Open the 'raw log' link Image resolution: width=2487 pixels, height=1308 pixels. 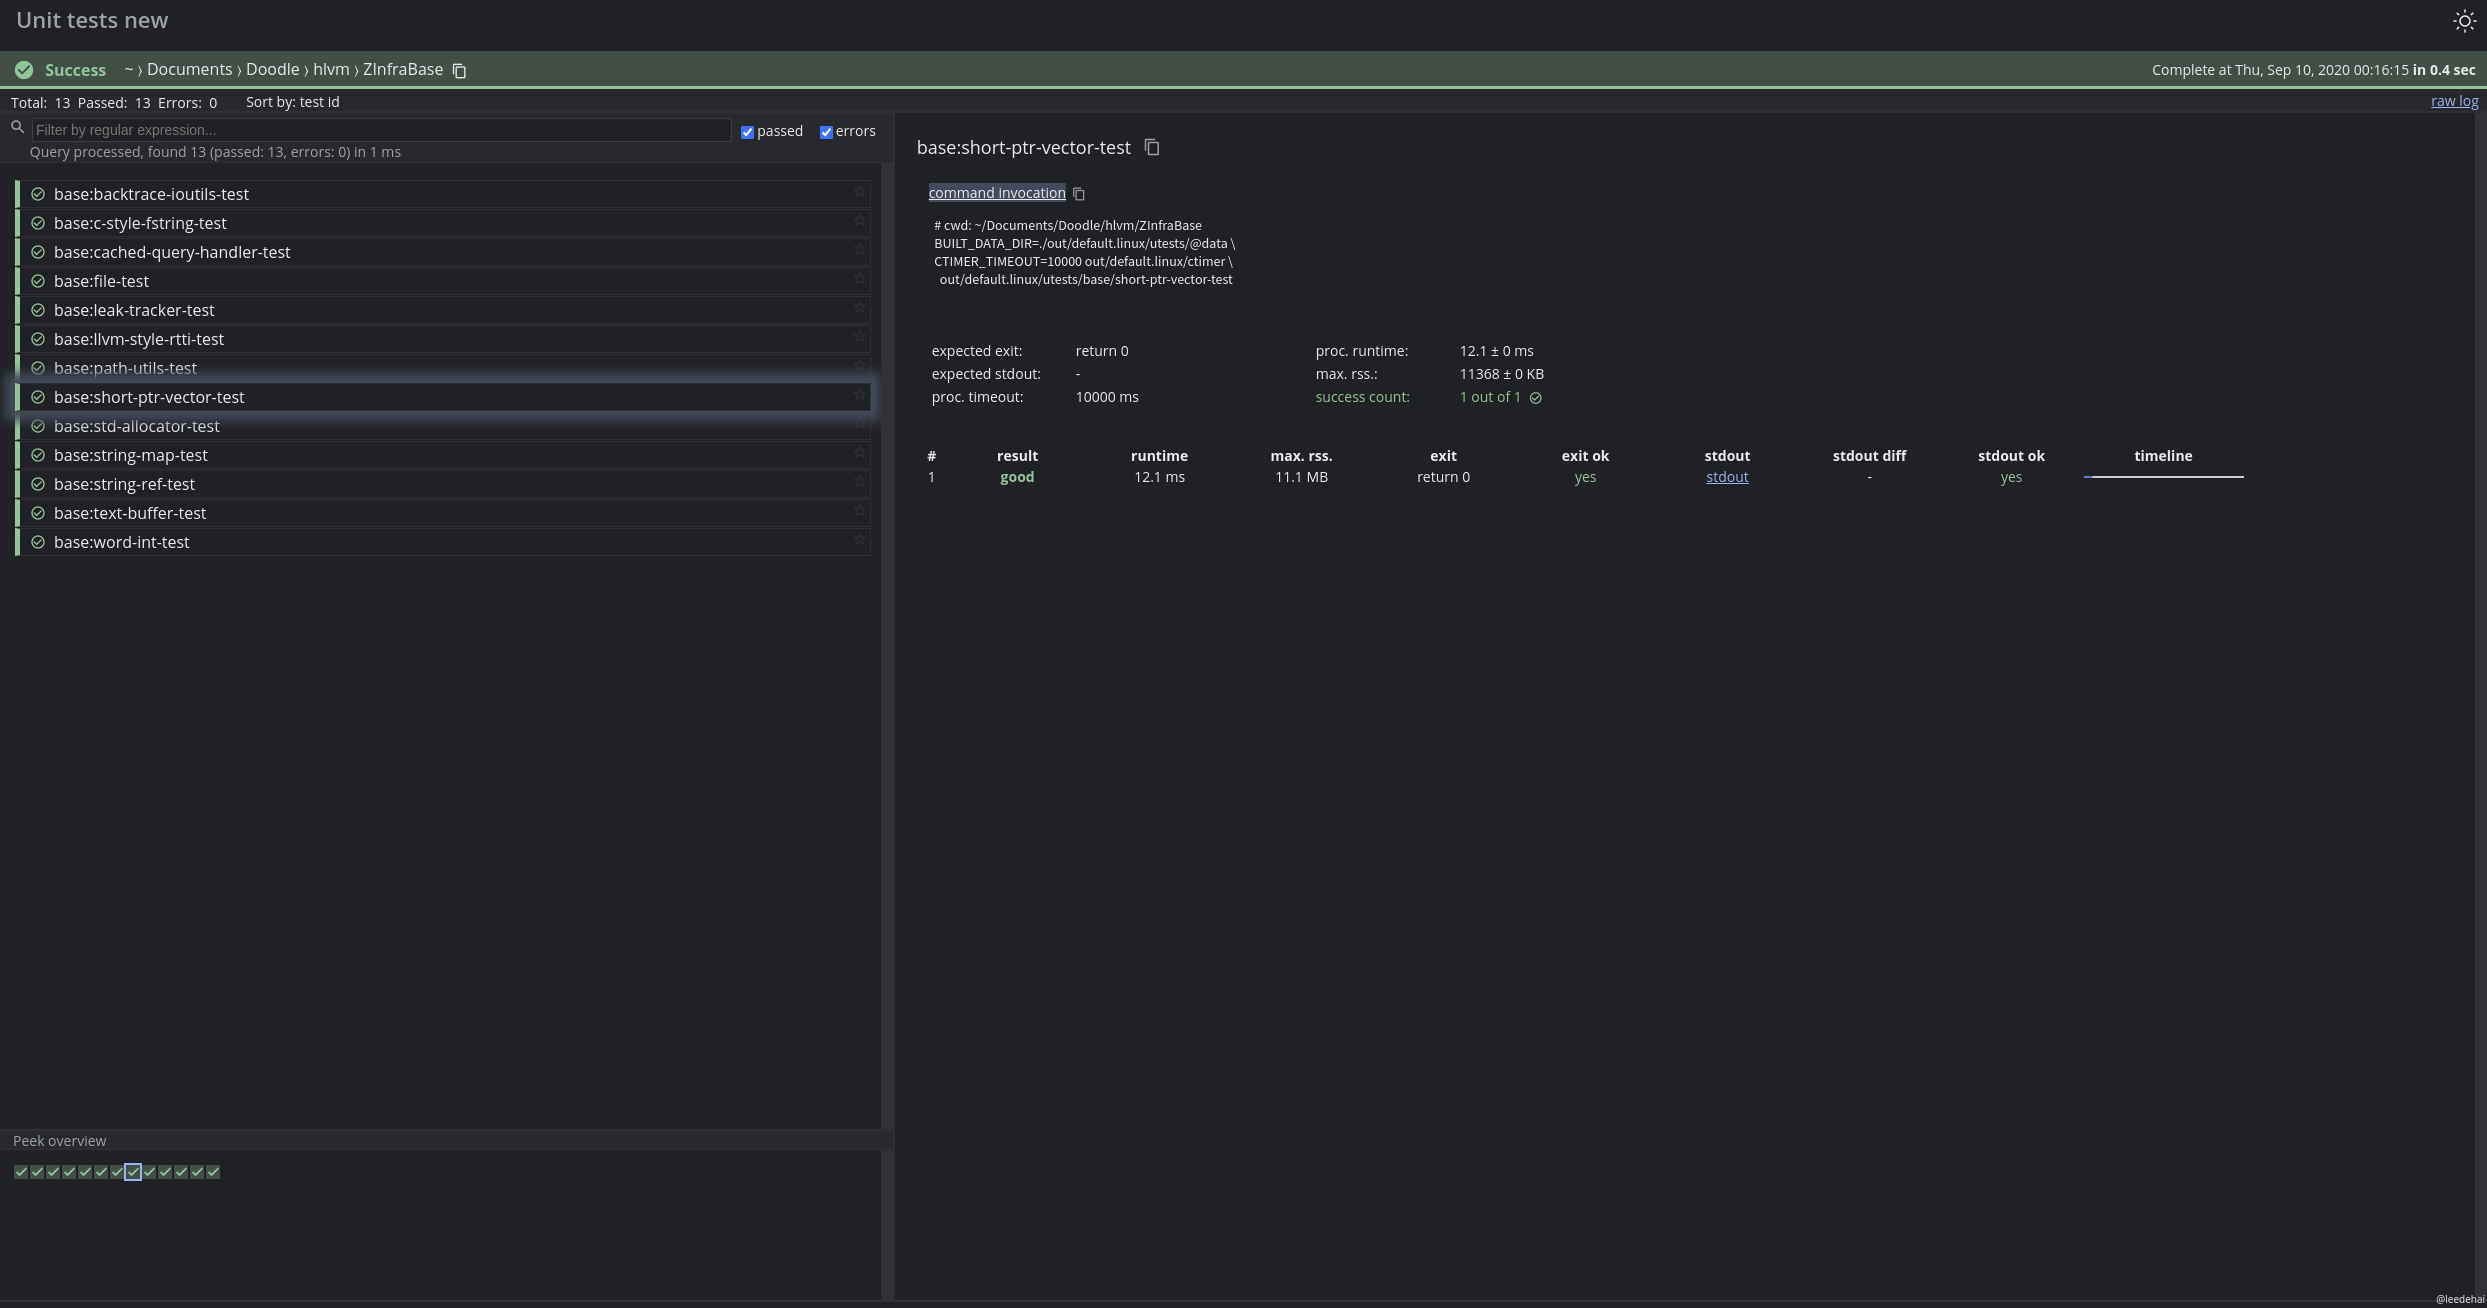point(2454,101)
